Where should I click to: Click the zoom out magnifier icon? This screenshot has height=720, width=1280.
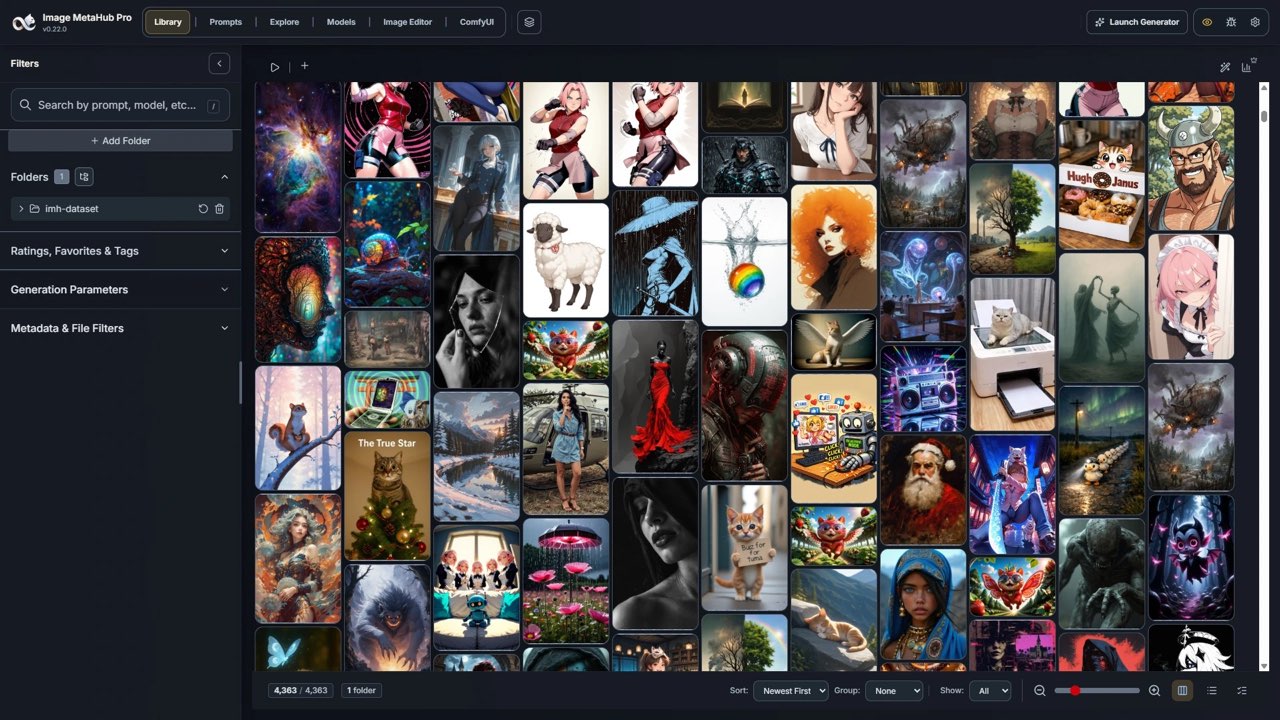pos(1040,691)
